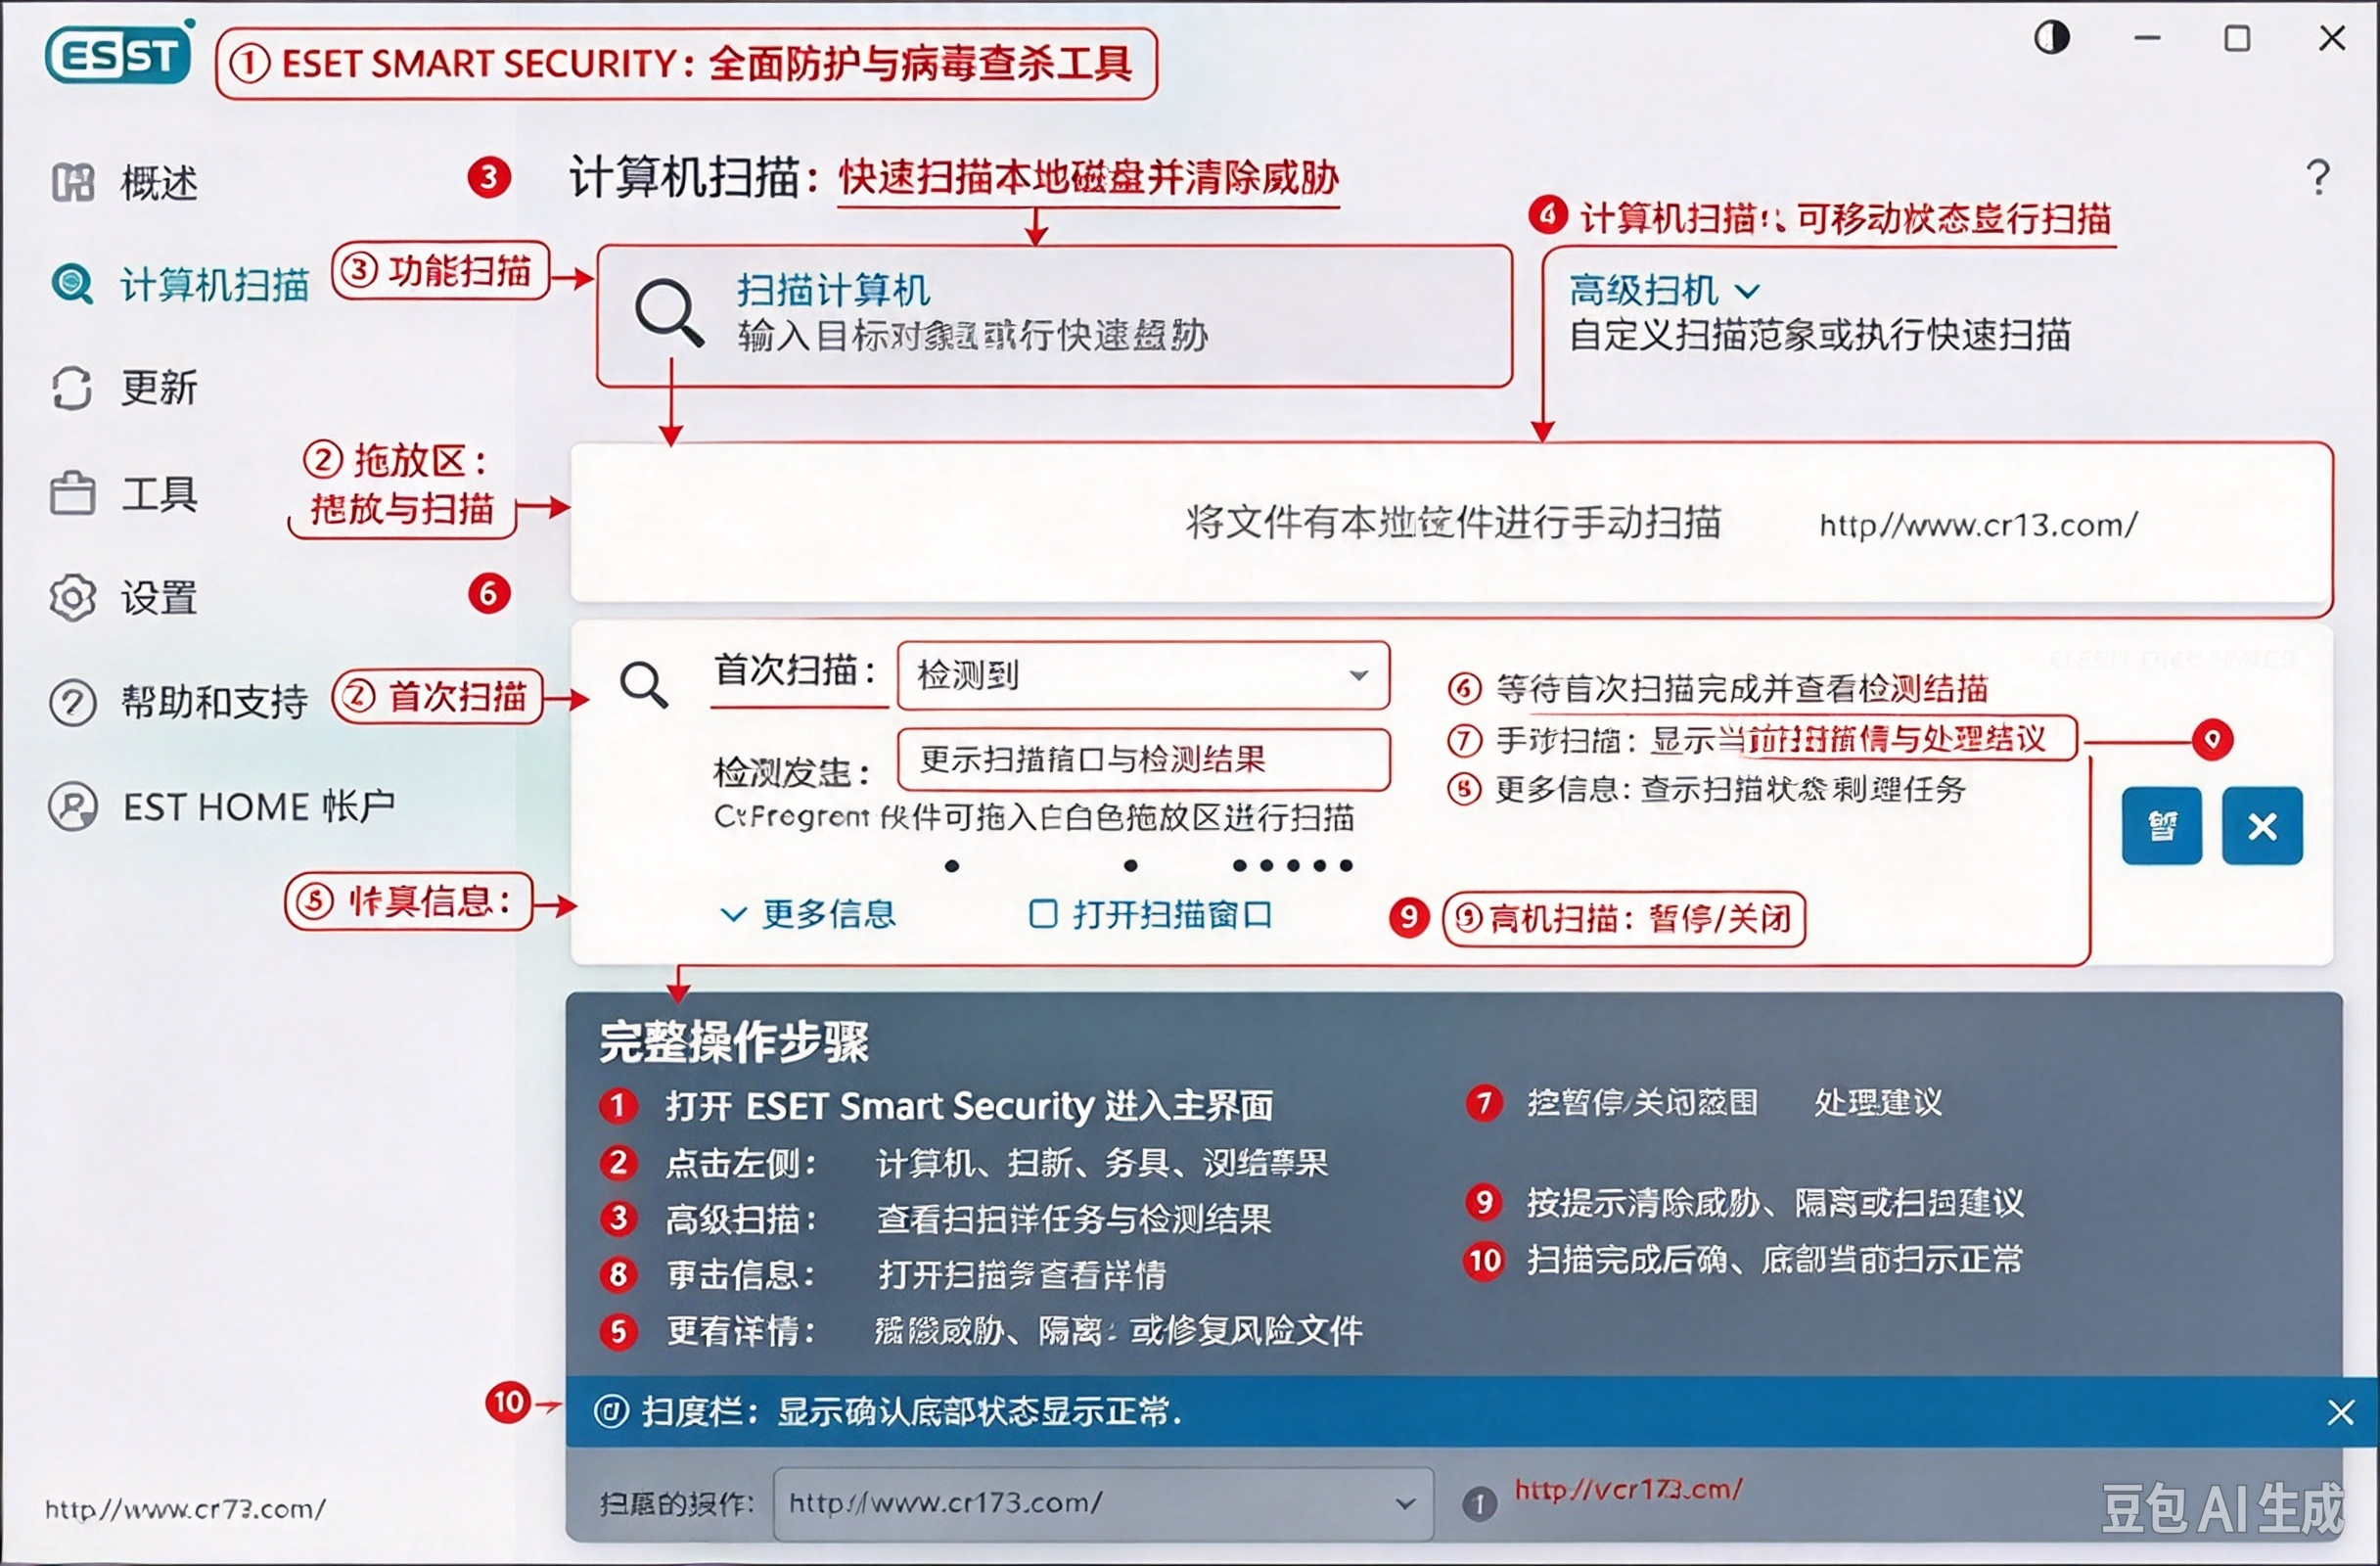
Task: Click the magnifier icon next to 首次扫描
Action: [x=644, y=685]
